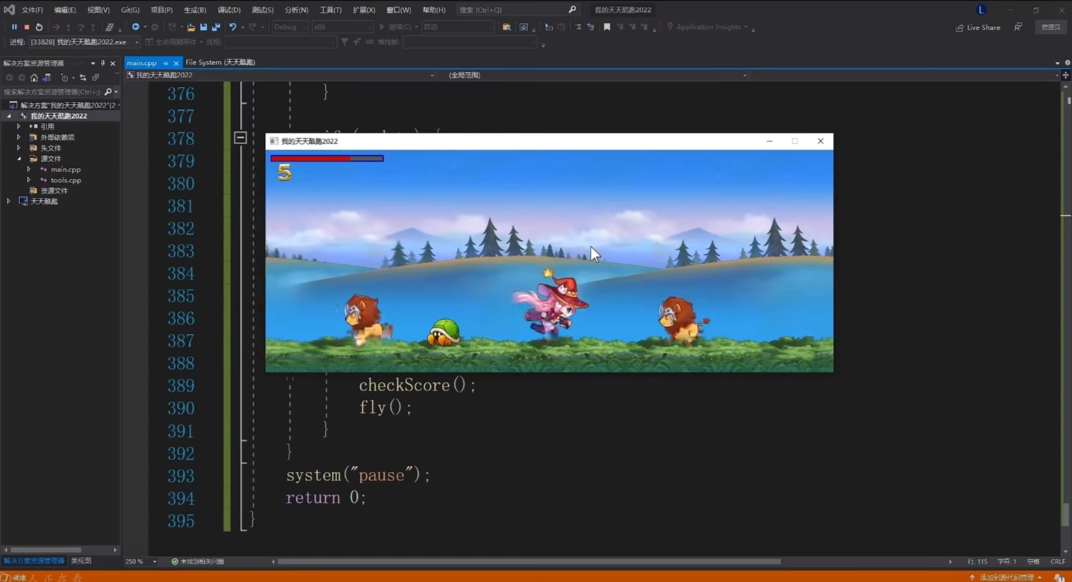Viewport: 1072px width, 582px height.
Task: Click the pause debugging (break all) icon
Action: pyautogui.click(x=14, y=27)
